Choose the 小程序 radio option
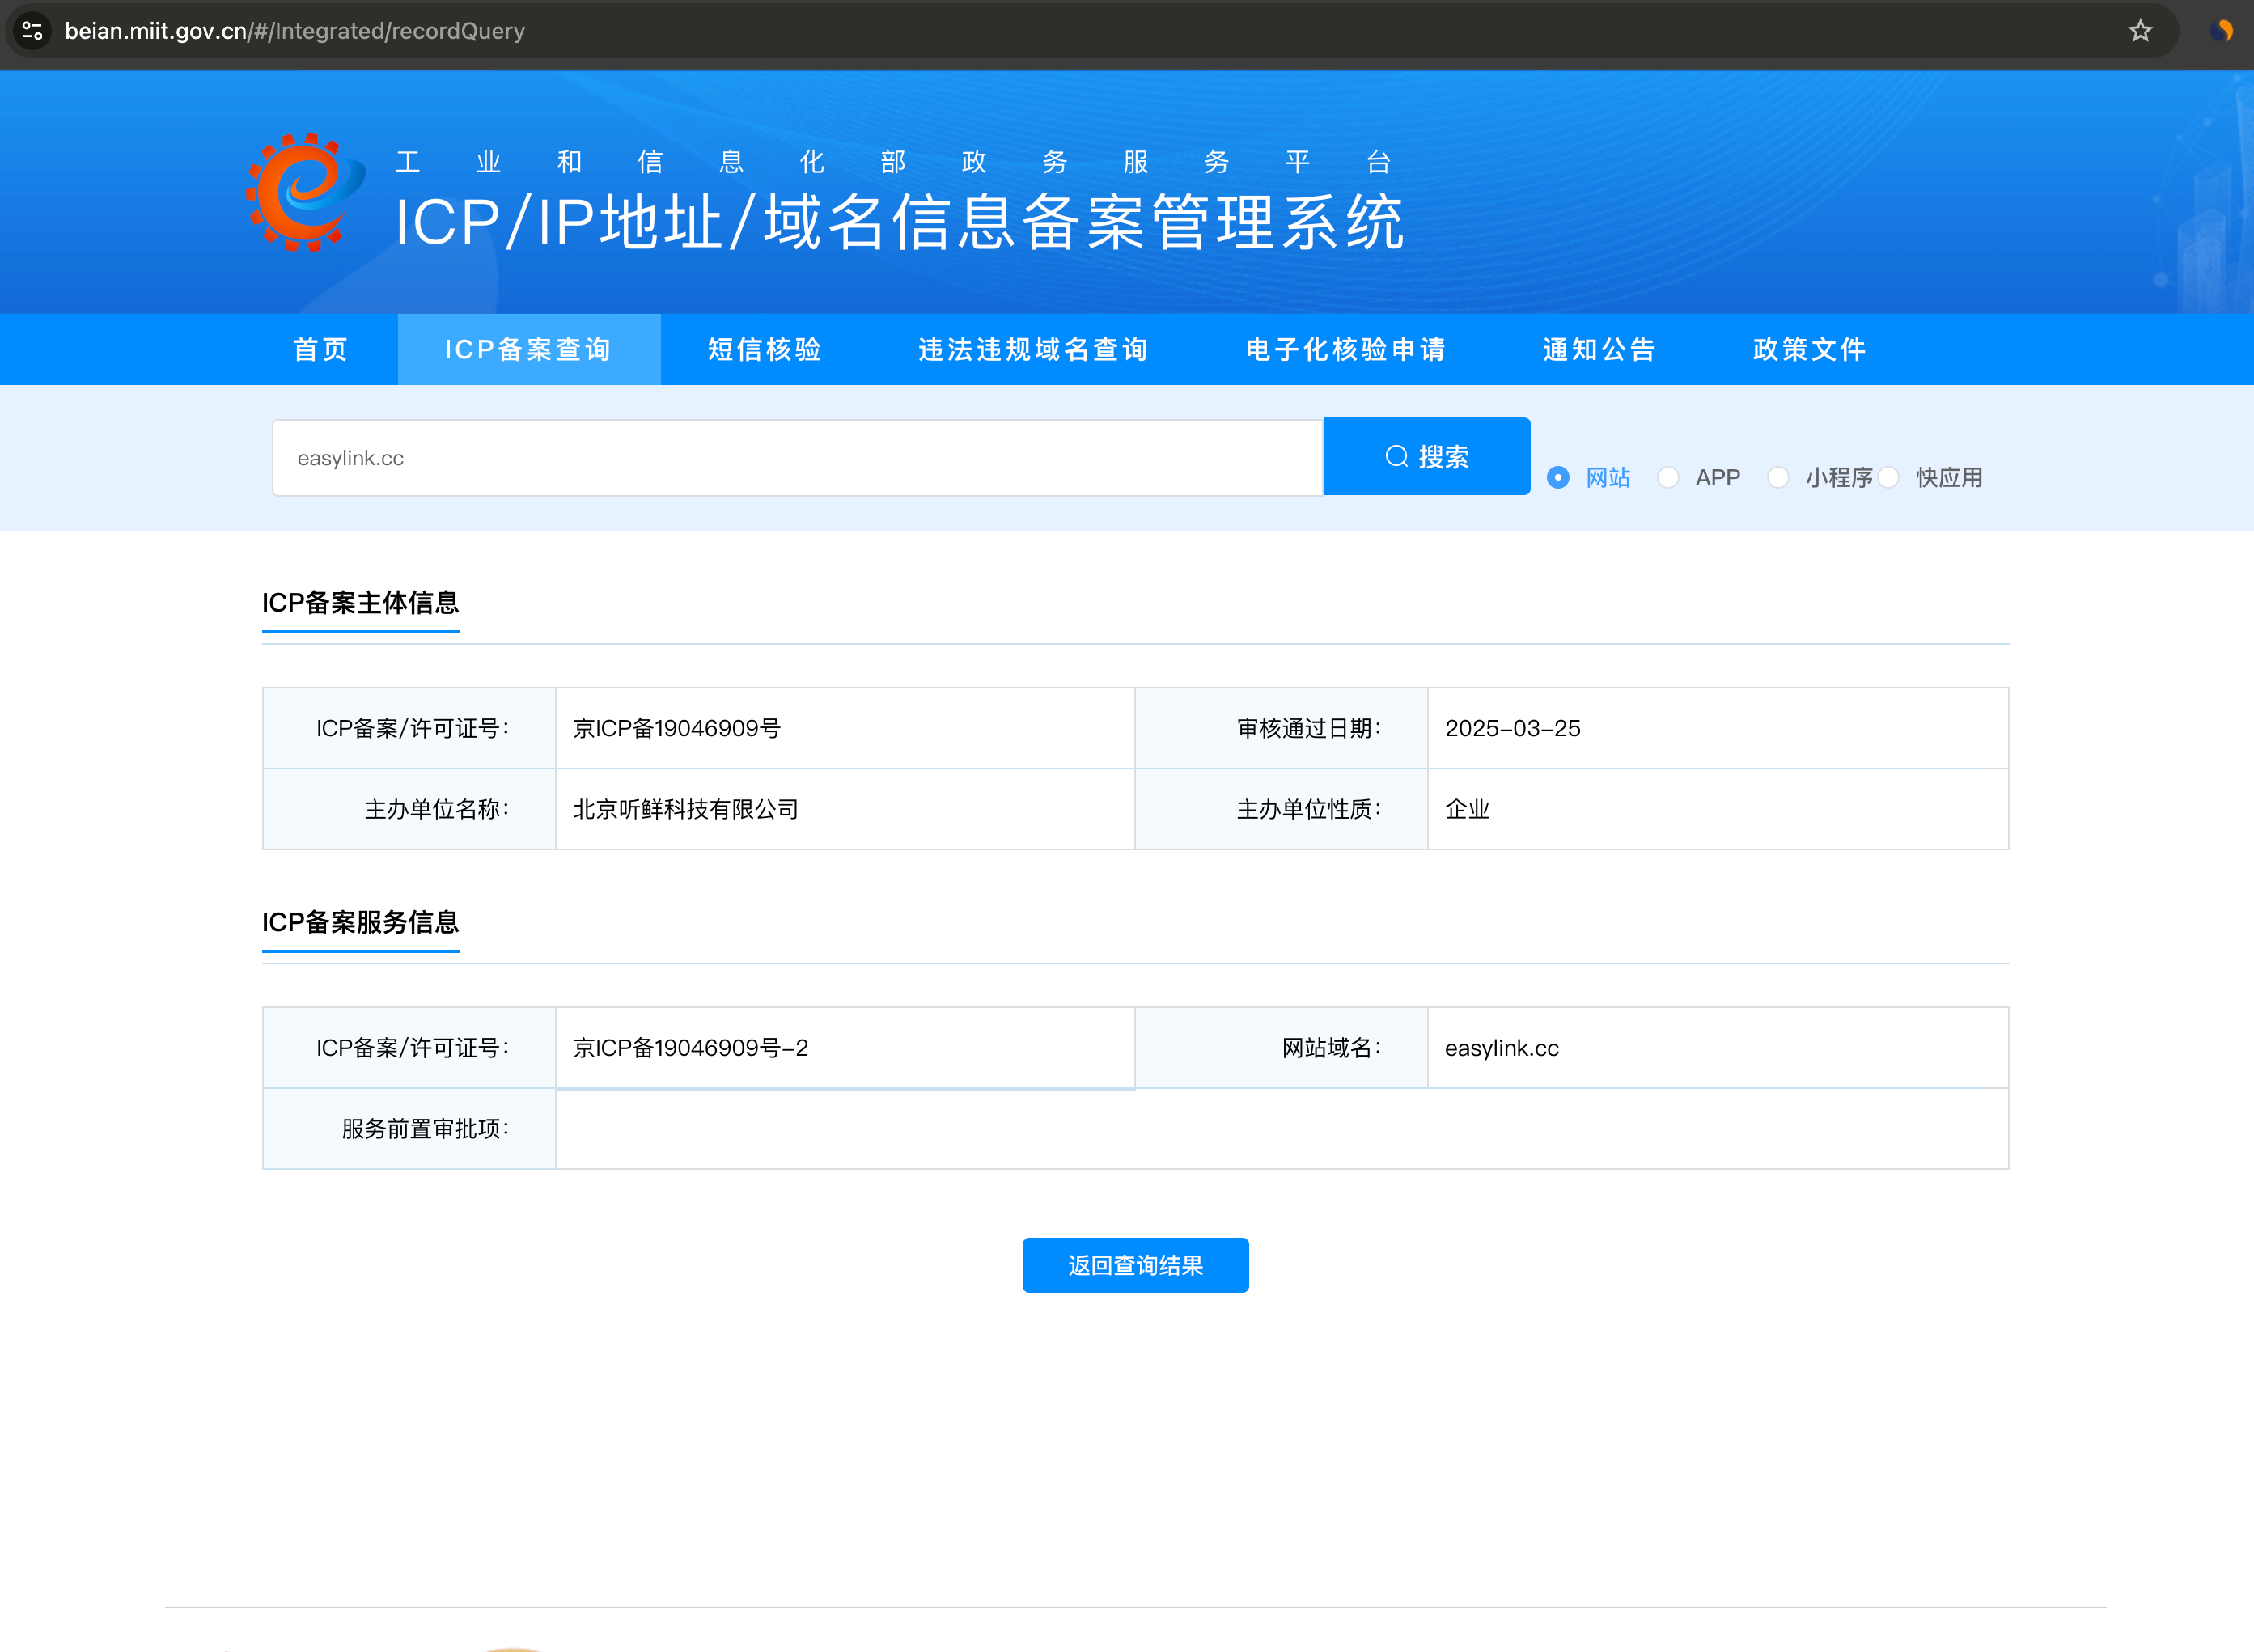The image size is (2254, 1652). click(1778, 478)
